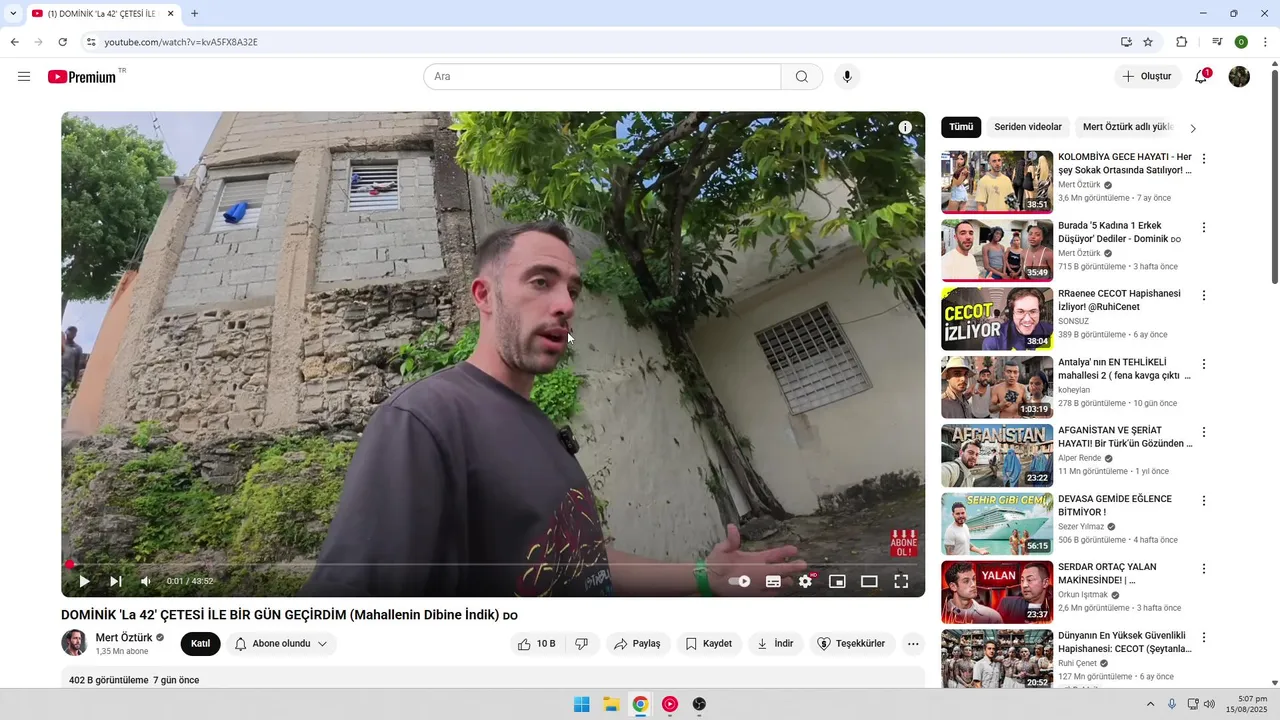Open install app icon in address bar
Screen dimensions: 1280x720
[x=1126, y=42]
